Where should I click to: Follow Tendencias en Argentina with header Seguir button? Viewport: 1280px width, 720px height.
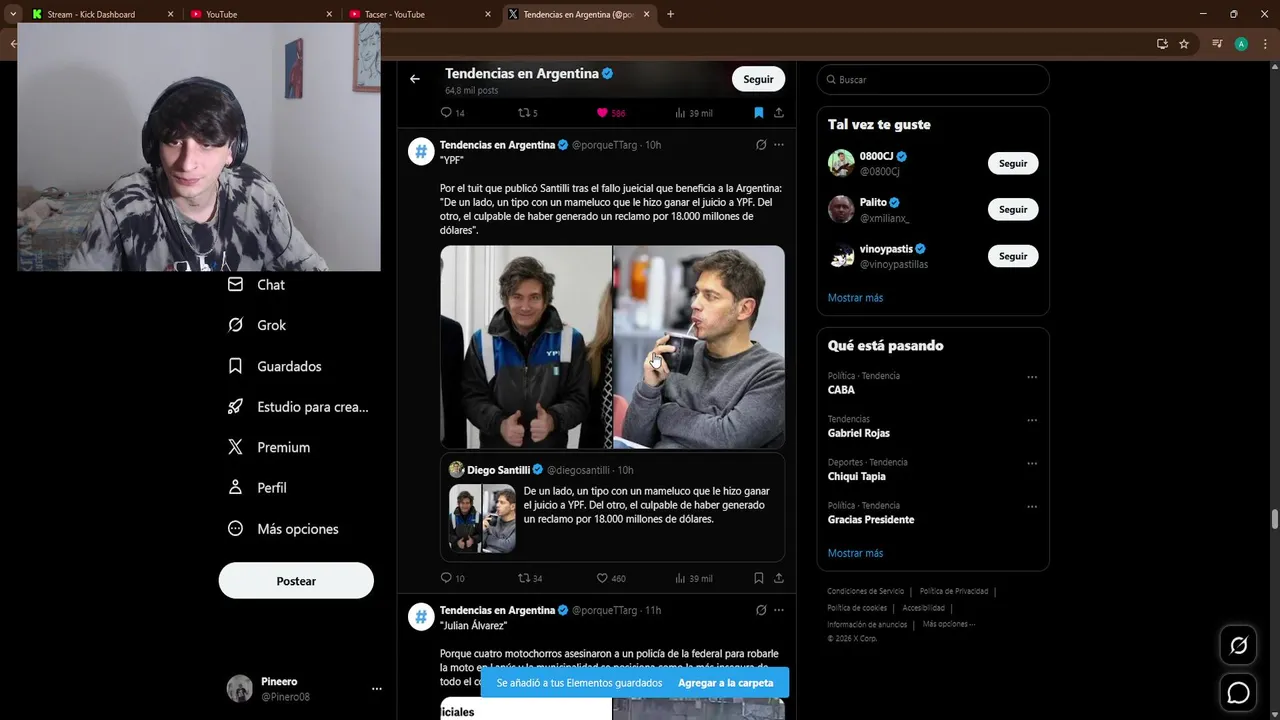point(758,79)
